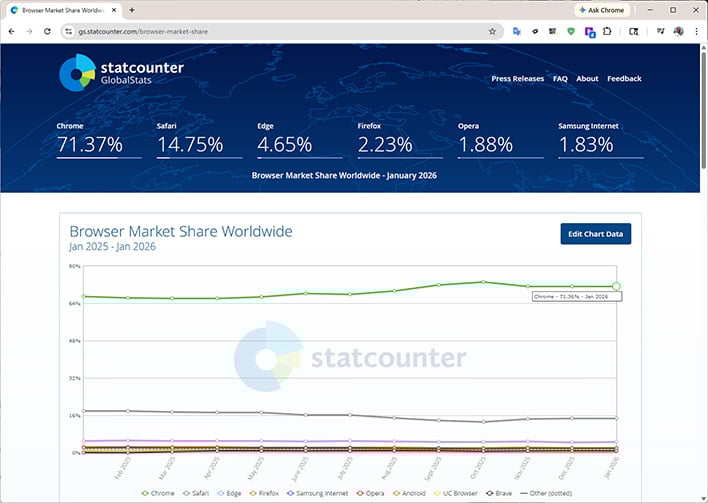
Task: Click the January 2026 banner caption
Action: pos(344,176)
